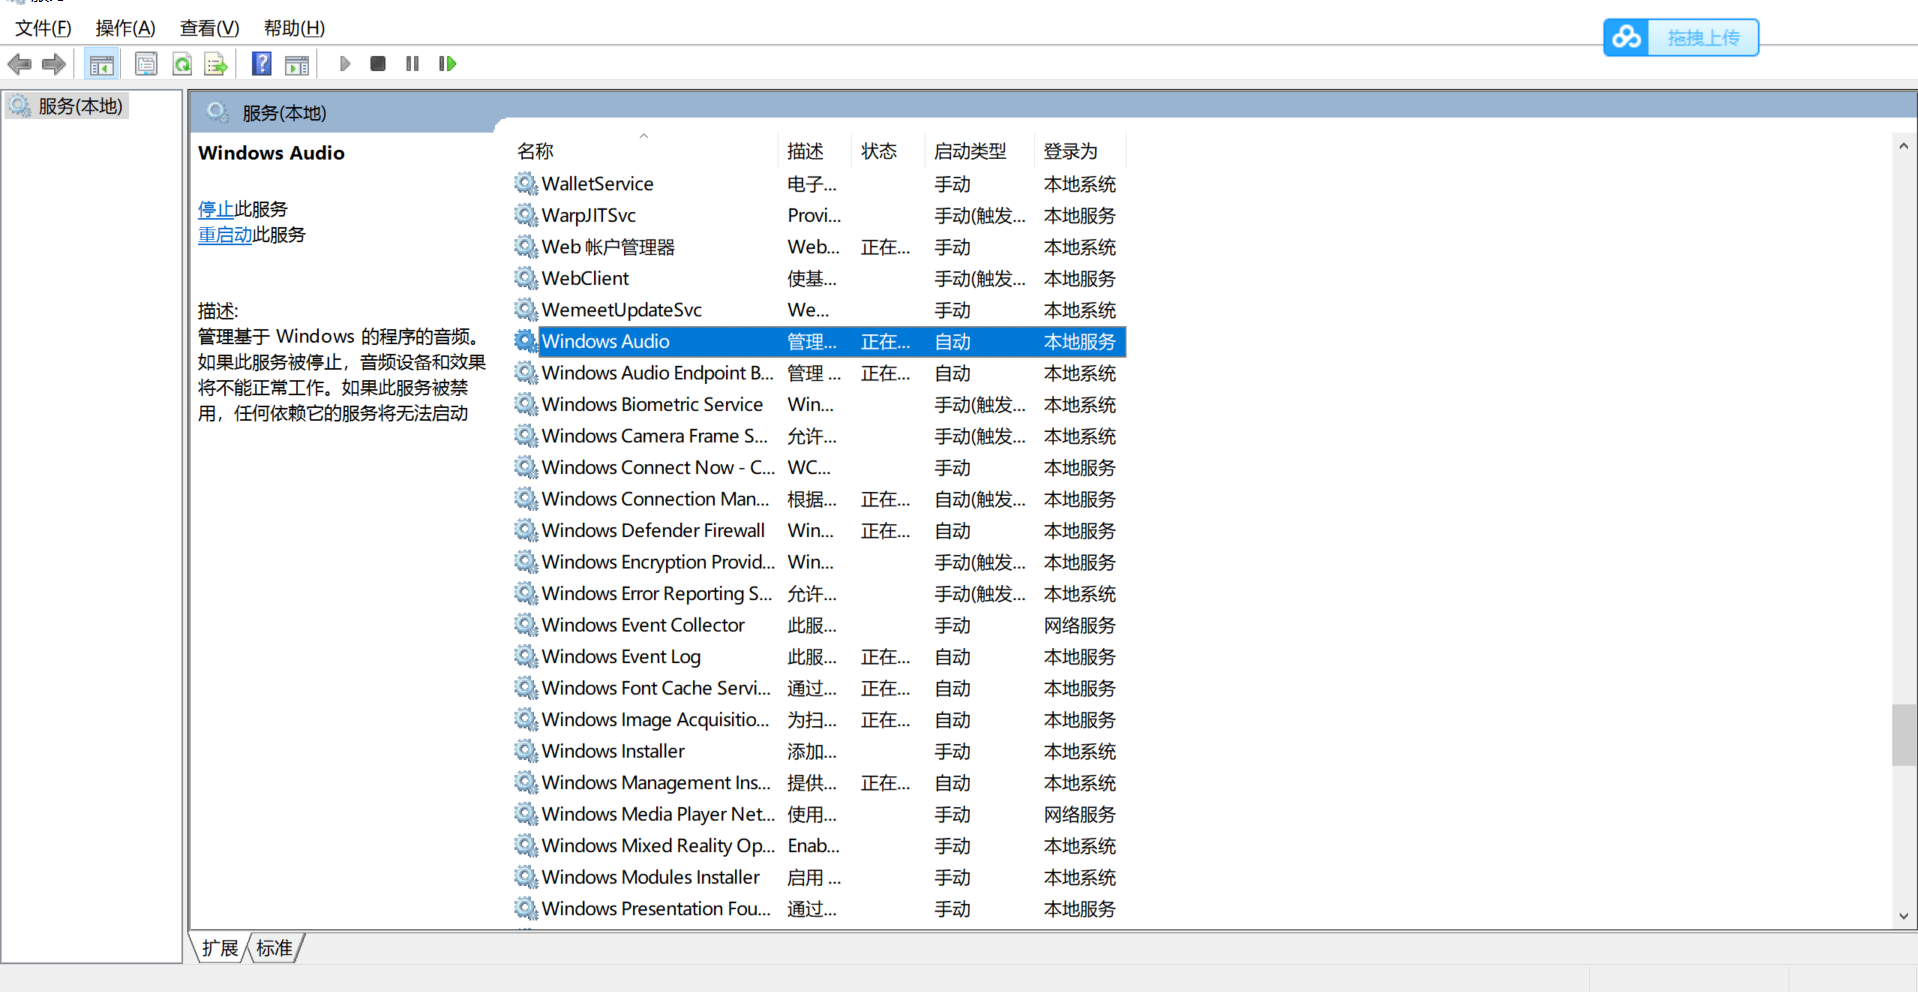Click the scrollbar up arrow
This screenshot has height=992, width=1918.
tap(1904, 146)
